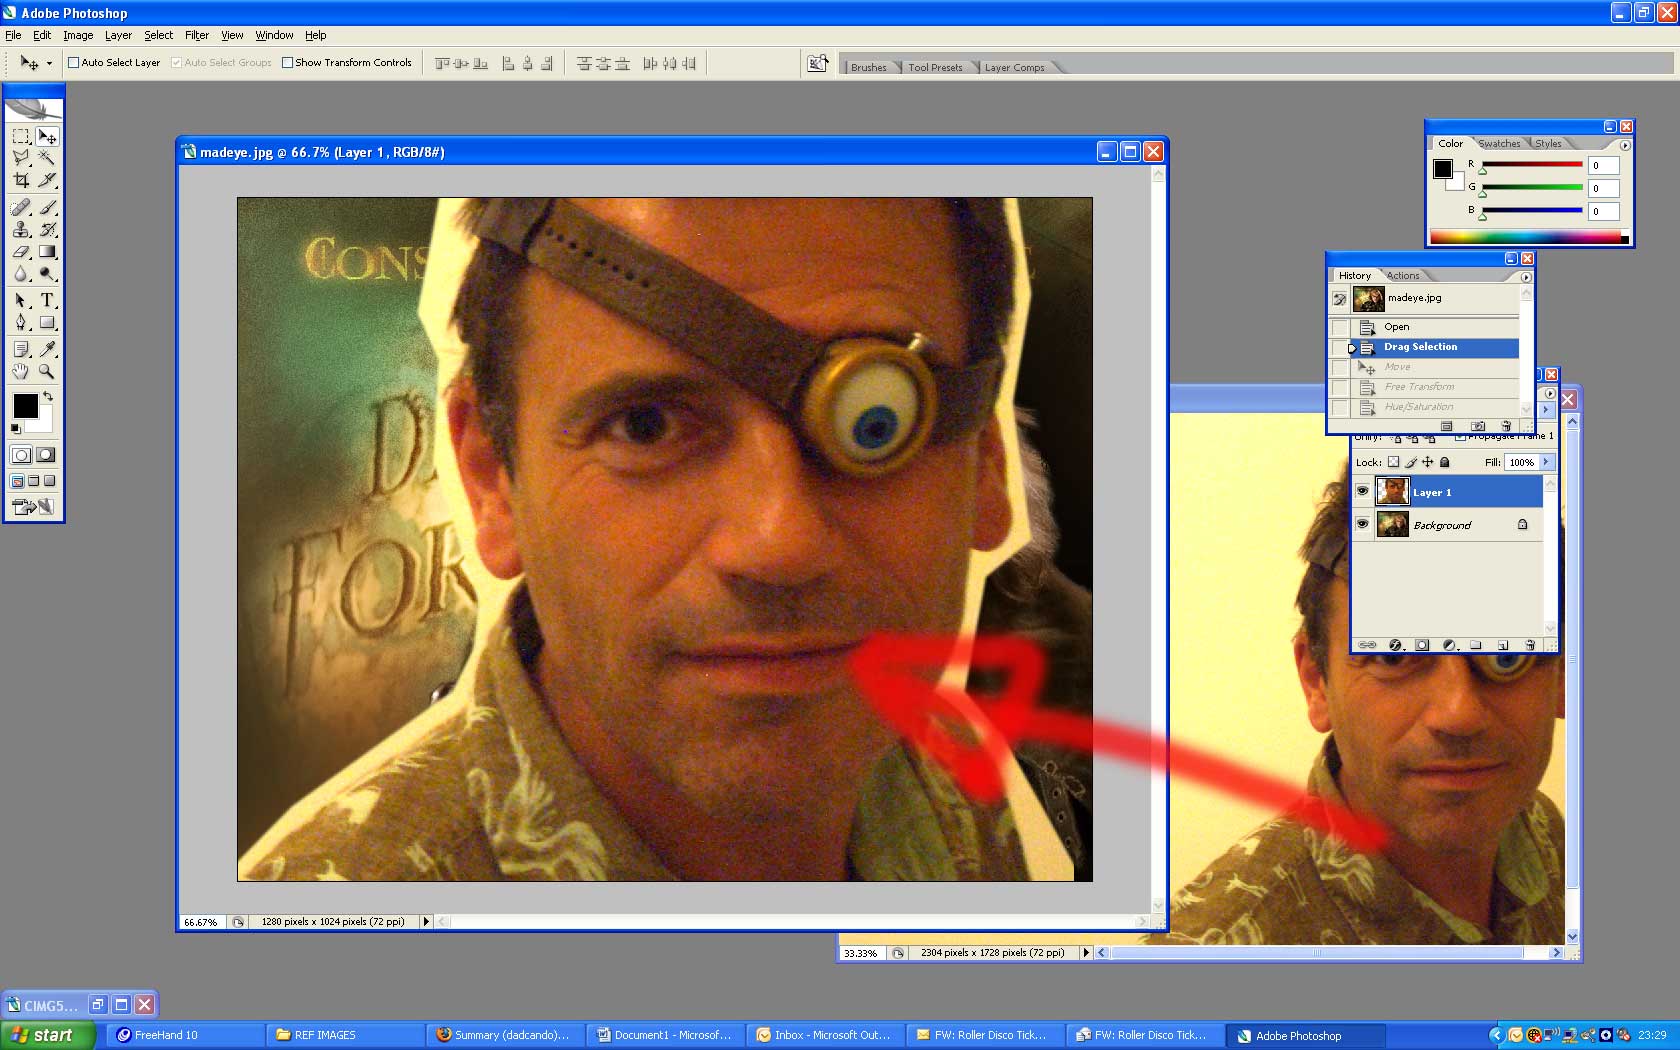Toggle lock all for layer

(1444, 462)
